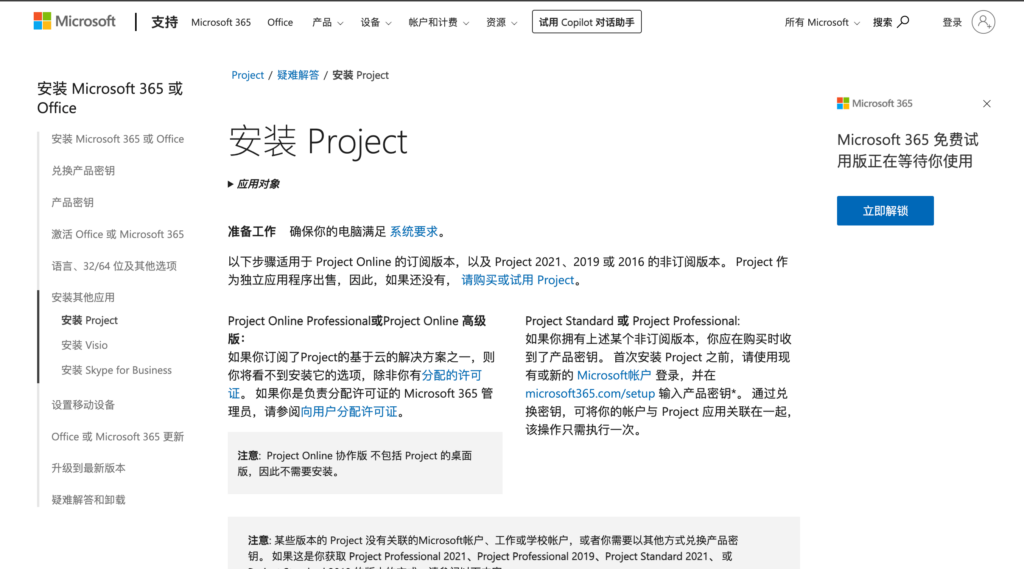Open the 向用户分配许可证 link

pos(349,412)
